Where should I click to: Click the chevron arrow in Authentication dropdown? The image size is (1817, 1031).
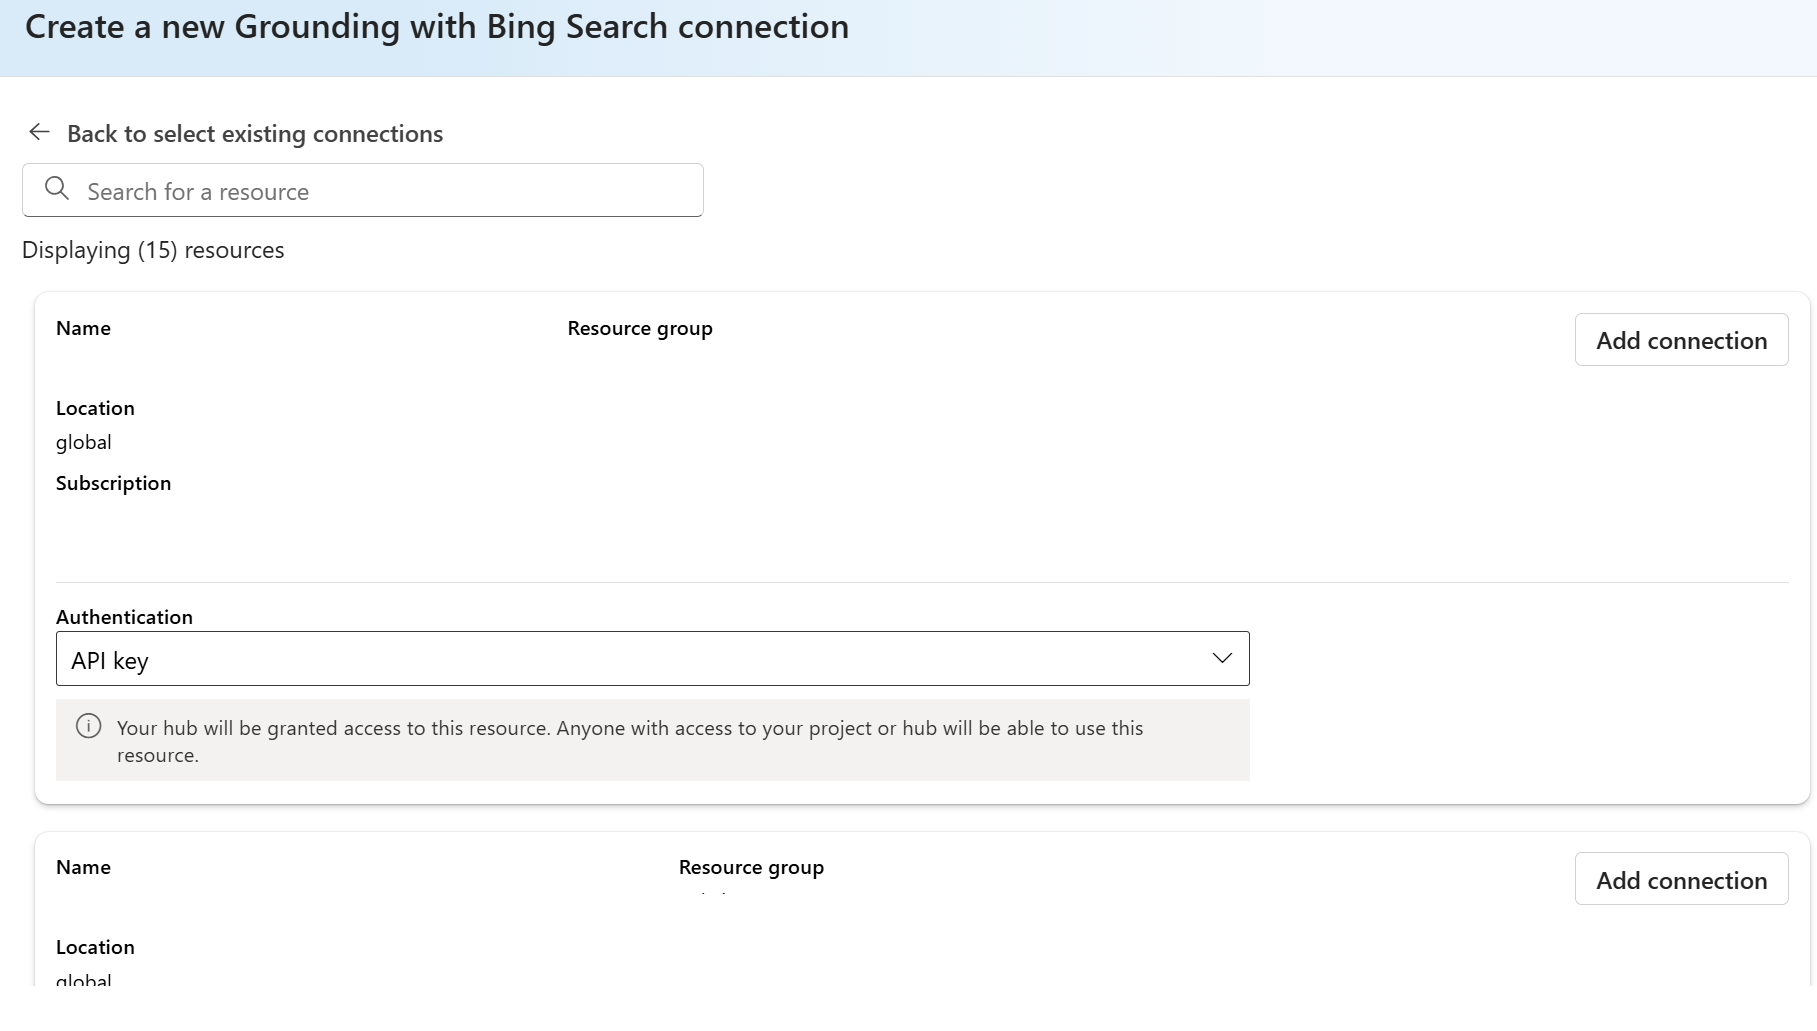(1221, 658)
